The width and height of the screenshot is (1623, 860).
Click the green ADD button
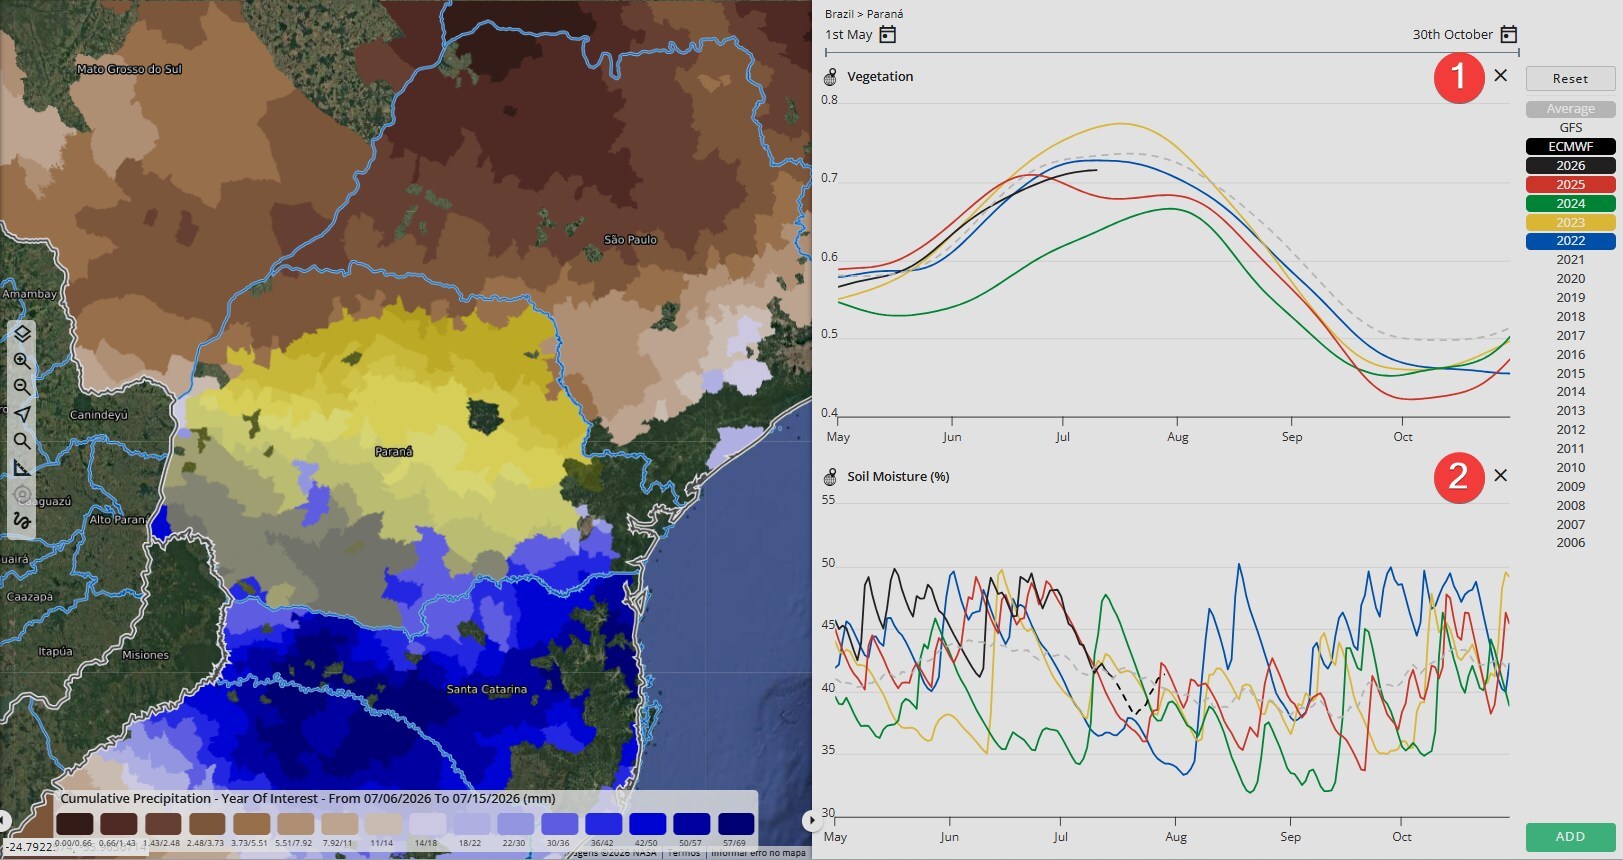pyautogui.click(x=1570, y=837)
